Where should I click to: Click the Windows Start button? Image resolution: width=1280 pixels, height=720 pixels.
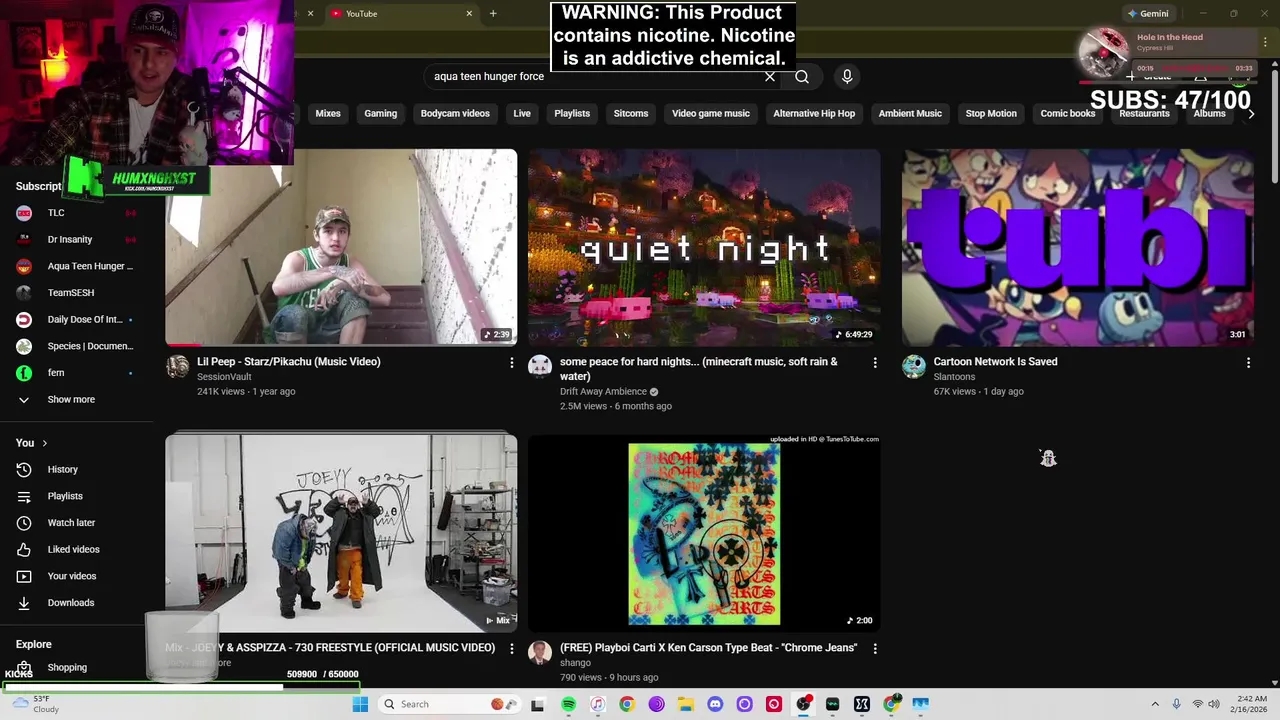[x=360, y=704]
